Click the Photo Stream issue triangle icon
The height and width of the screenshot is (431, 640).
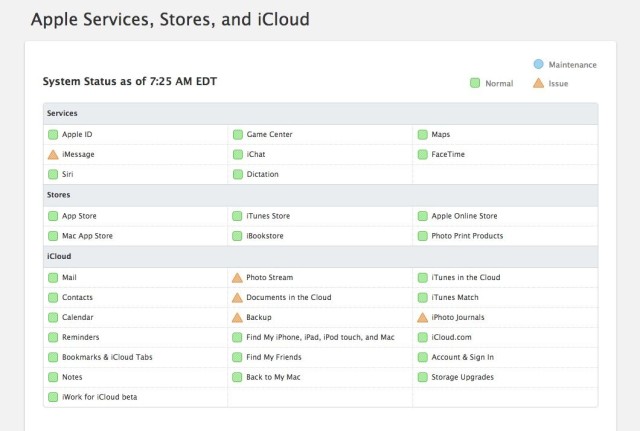[x=237, y=277]
